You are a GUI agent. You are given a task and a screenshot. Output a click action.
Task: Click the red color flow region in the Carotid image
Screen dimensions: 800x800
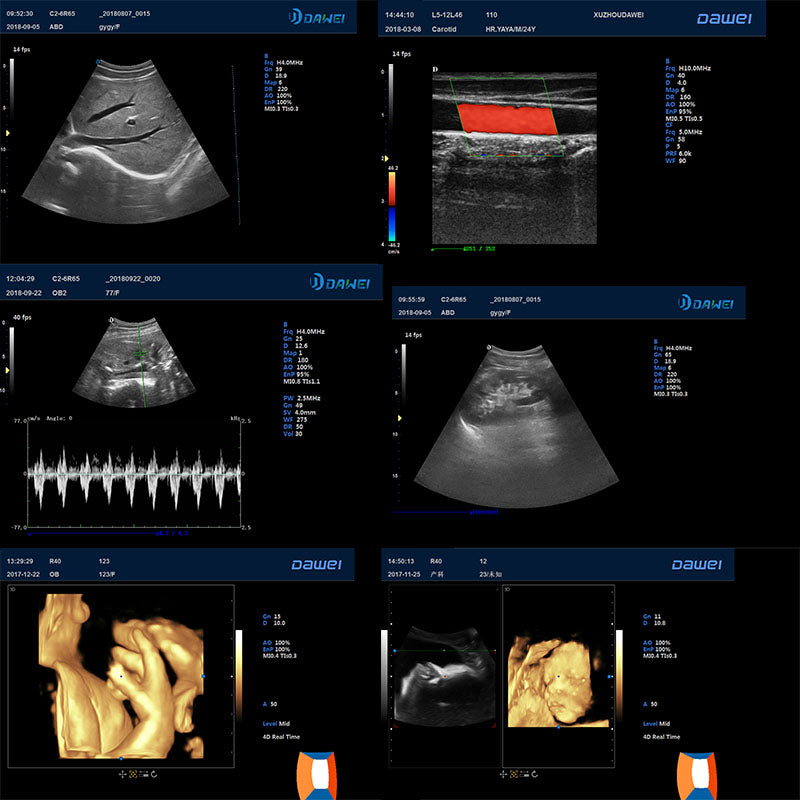[507, 119]
